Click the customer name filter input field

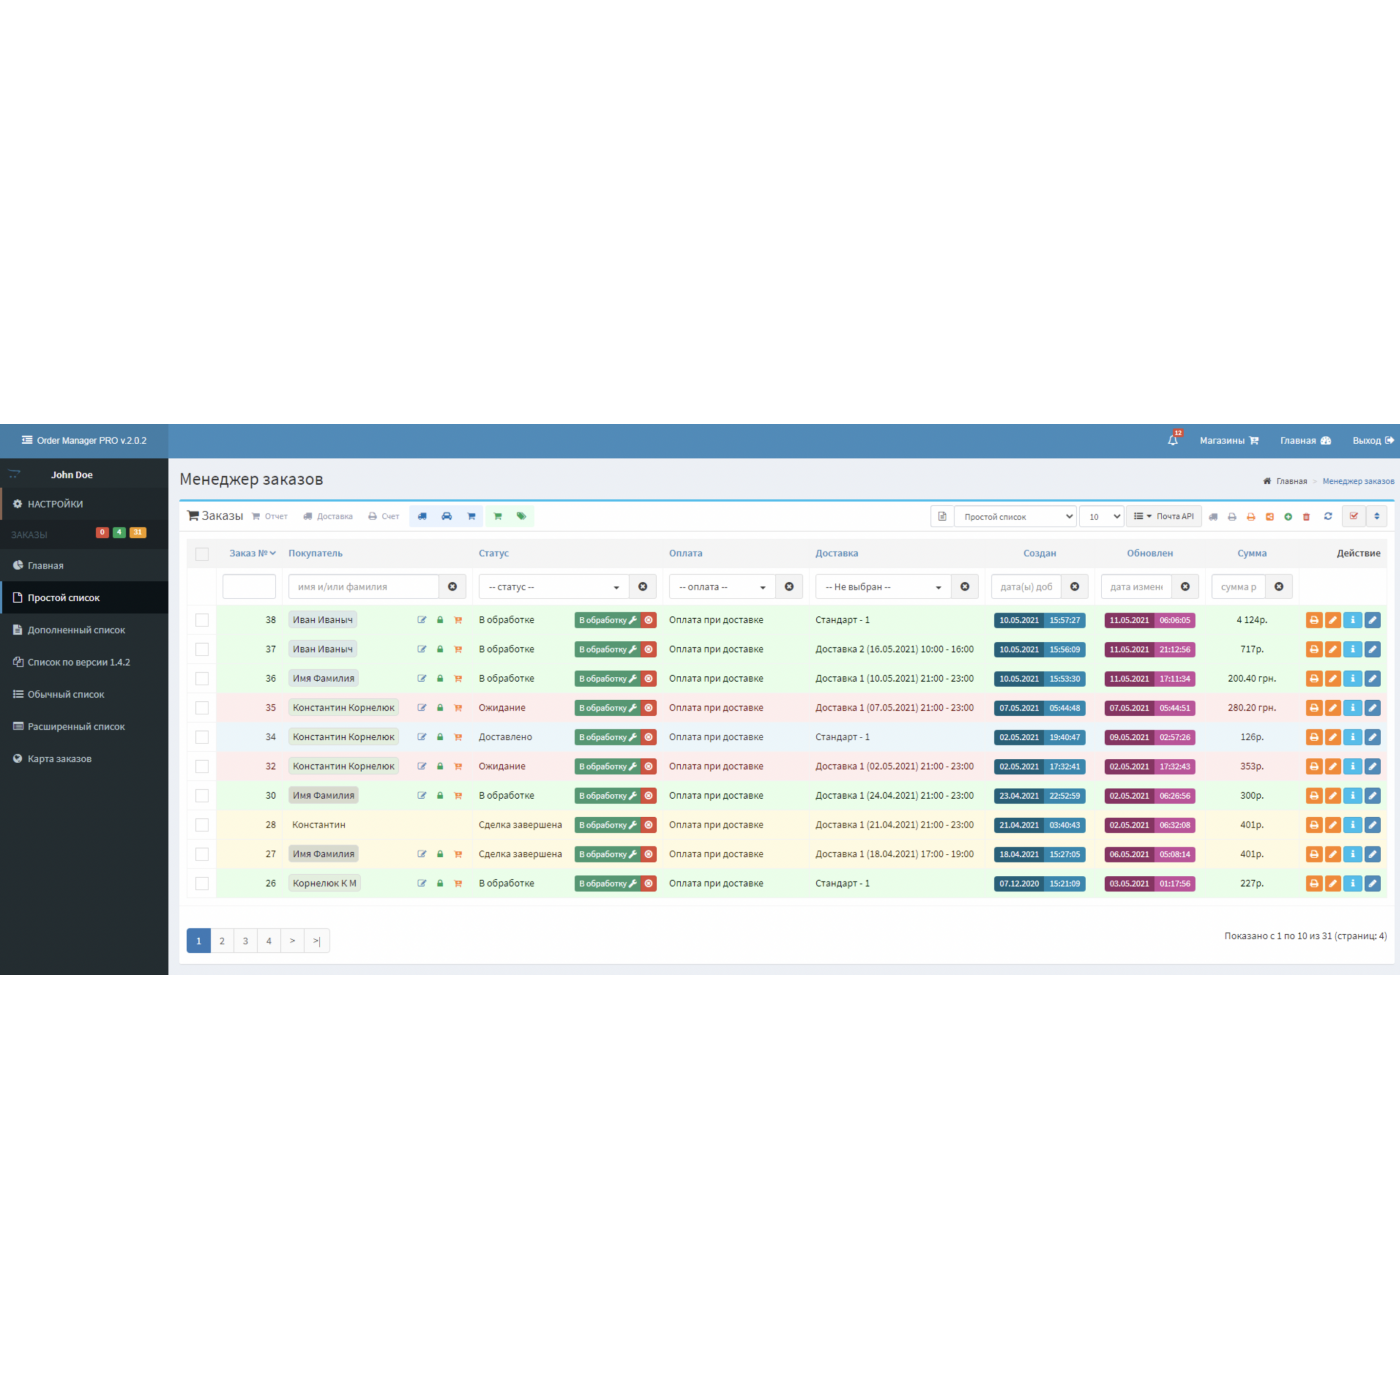click(x=364, y=587)
